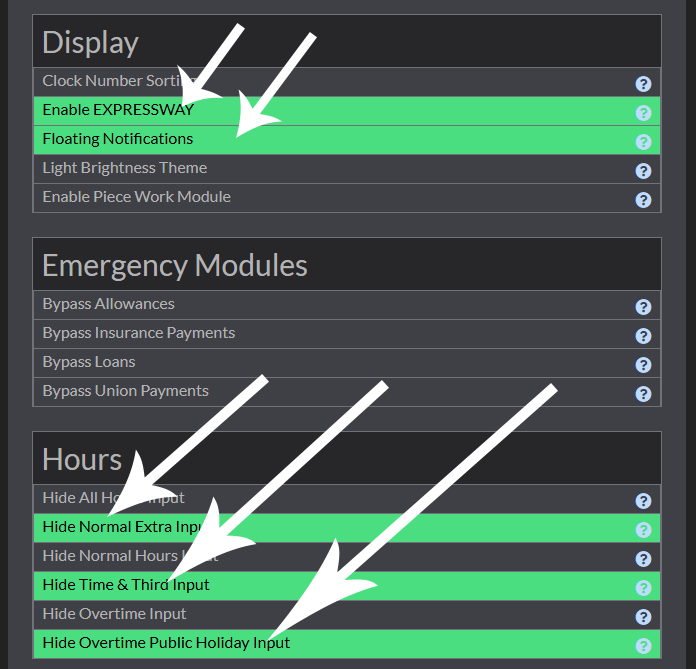Show help for Bypass Loans
Image resolution: width=696 pixels, height=669 pixels.
(643, 365)
